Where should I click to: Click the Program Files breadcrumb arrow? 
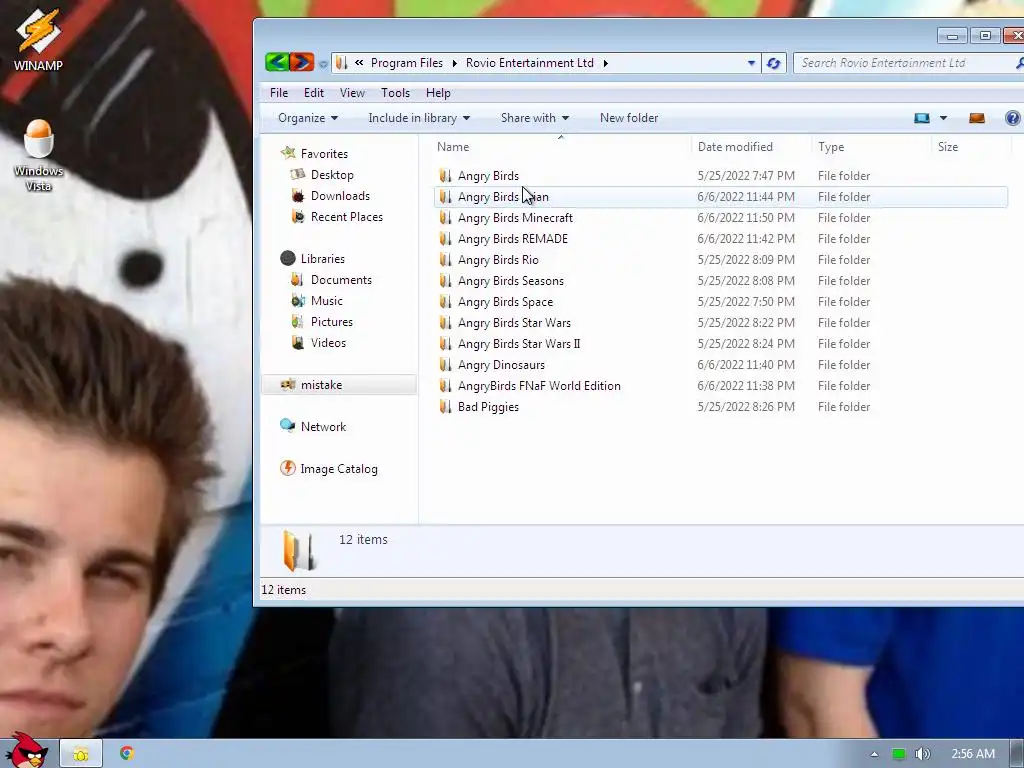pyautogui.click(x=455, y=63)
